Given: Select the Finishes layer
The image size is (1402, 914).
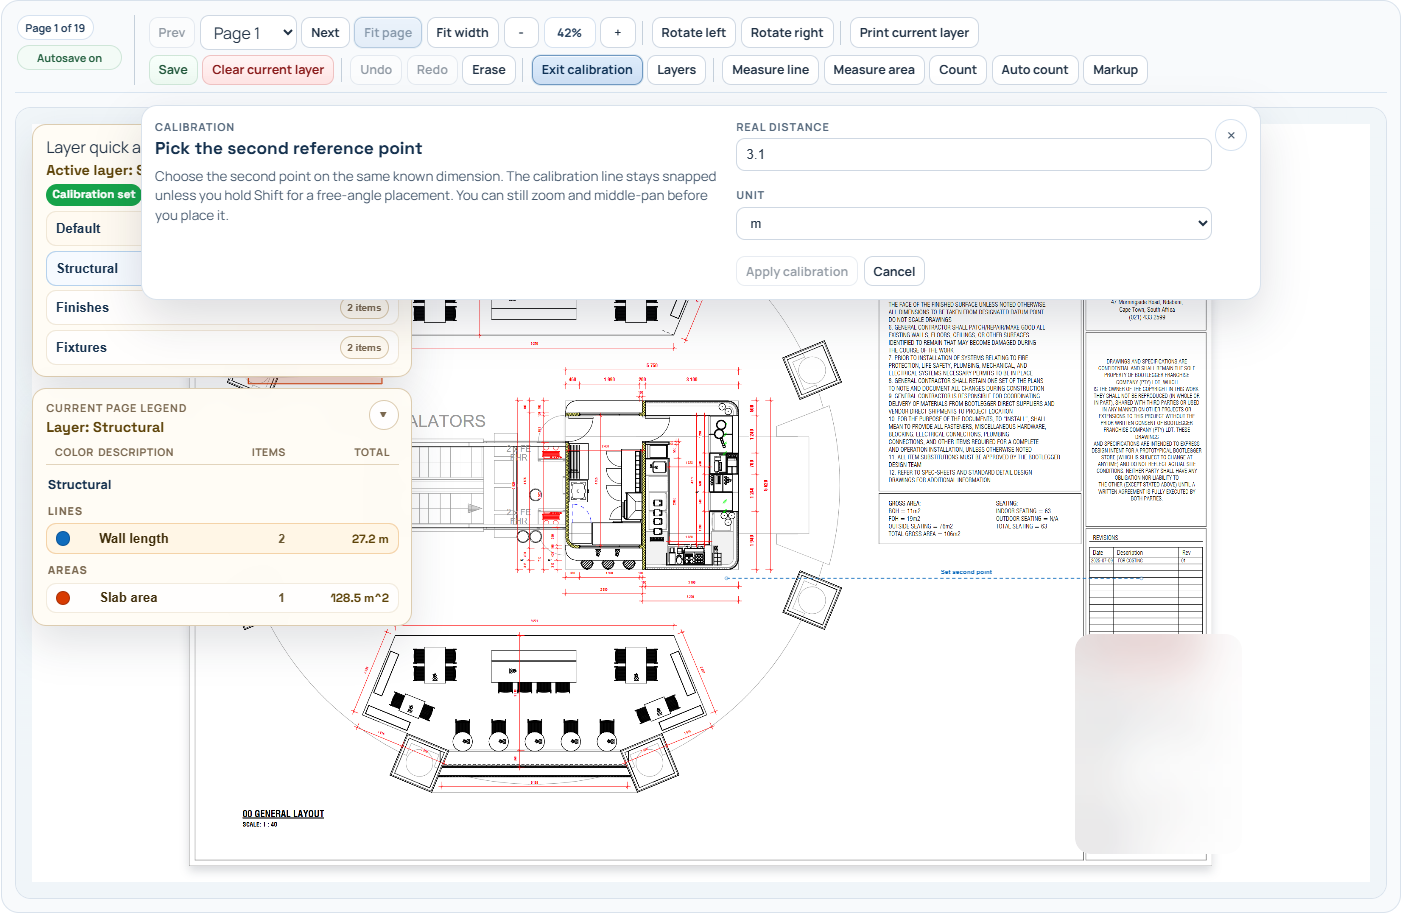Looking at the screenshot, I should pos(222,308).
